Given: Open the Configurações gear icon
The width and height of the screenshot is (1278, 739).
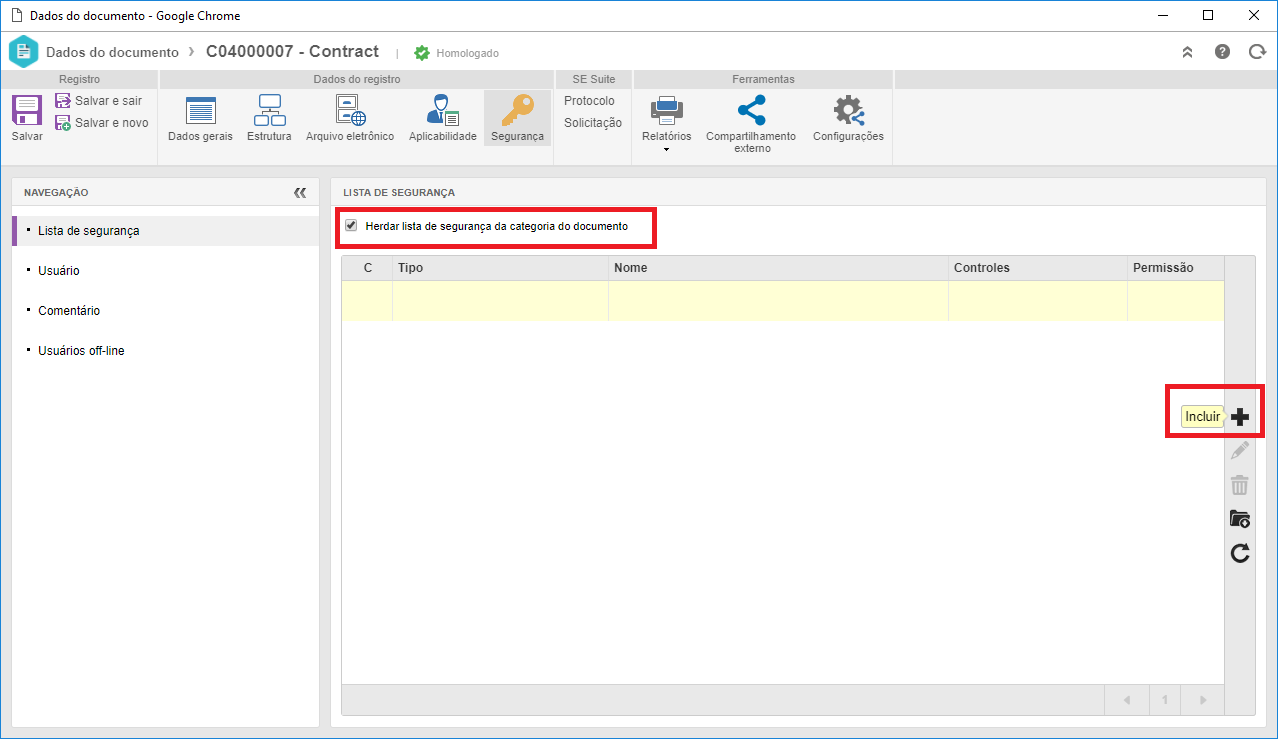Looking at the screenshot, I should [848, 110].
